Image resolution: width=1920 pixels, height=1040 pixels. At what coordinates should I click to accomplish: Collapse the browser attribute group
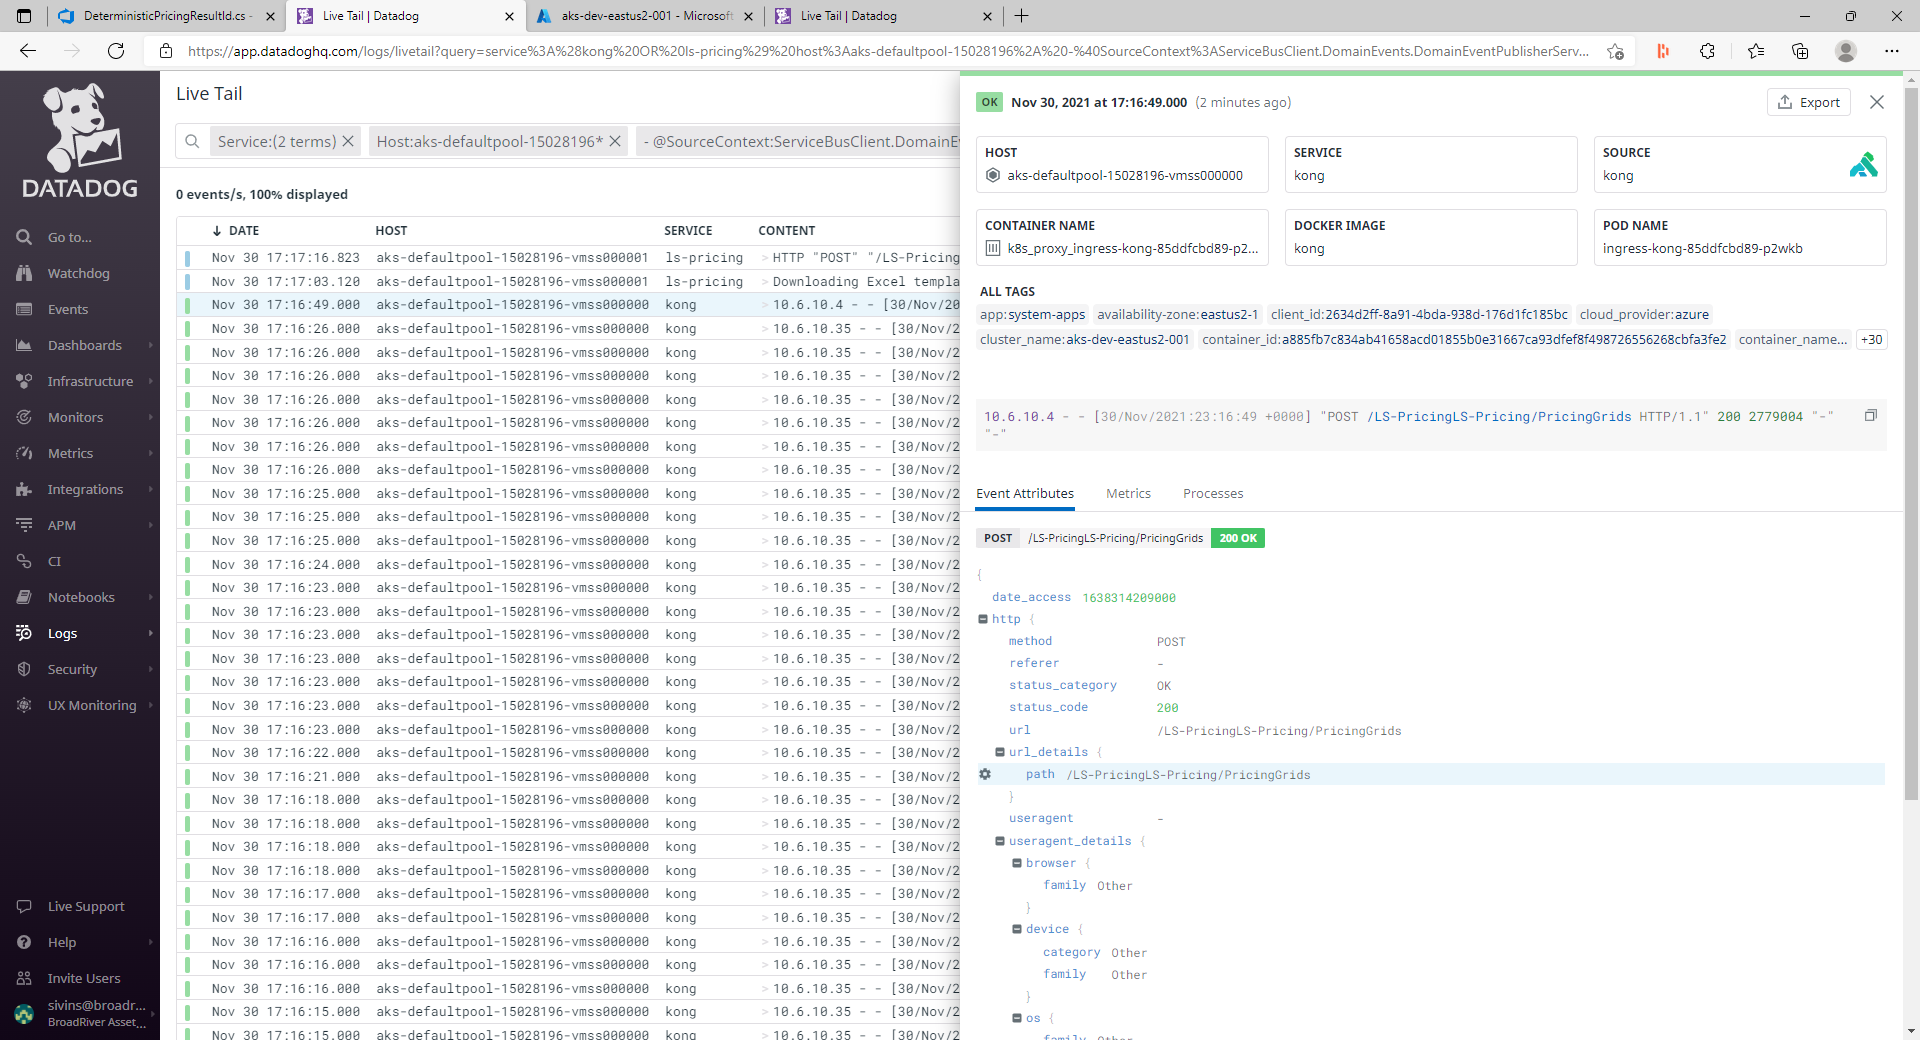click(x=1017, y=863)
